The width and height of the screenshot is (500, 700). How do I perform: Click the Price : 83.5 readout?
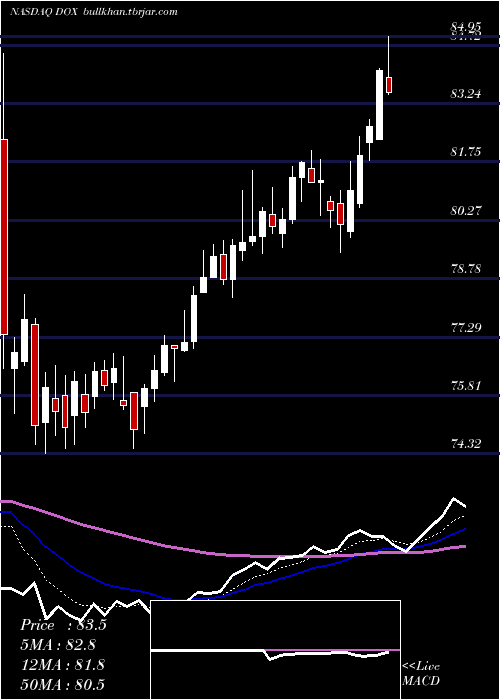[x=63, y=625]
